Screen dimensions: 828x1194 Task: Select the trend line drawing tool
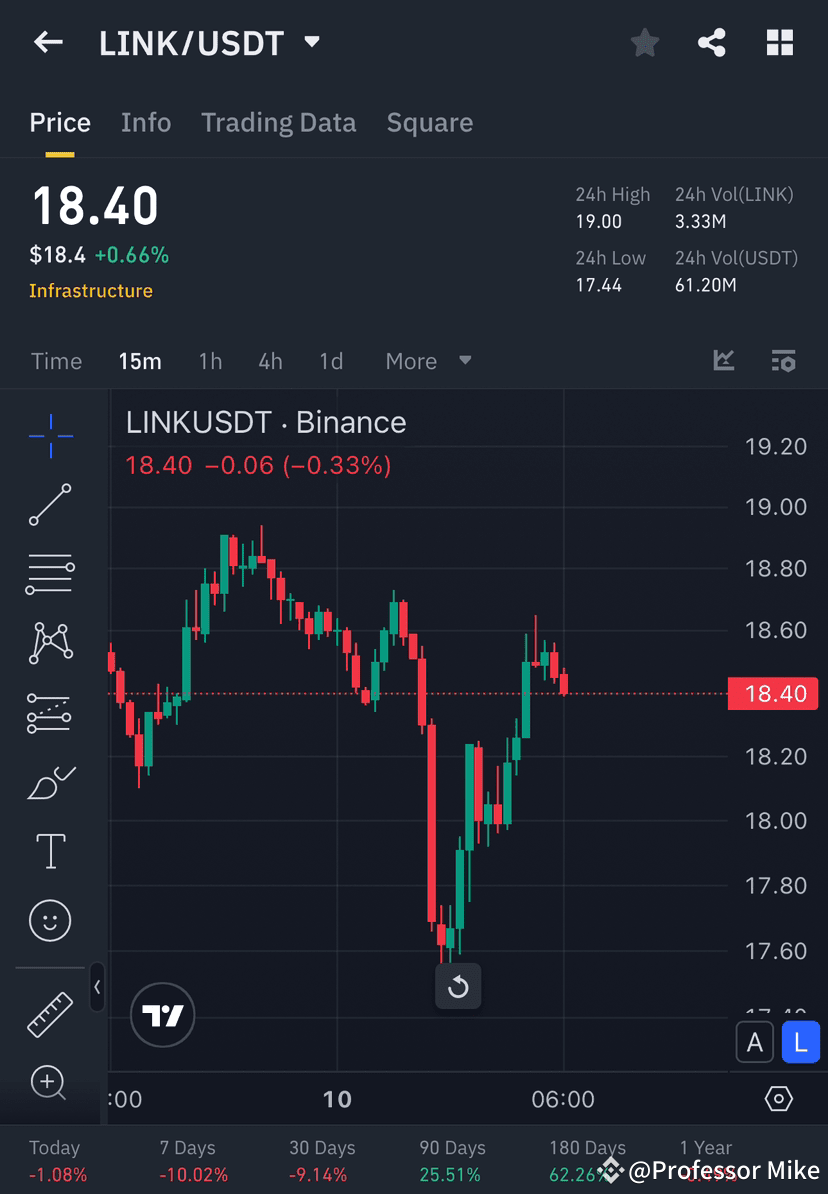50,505
